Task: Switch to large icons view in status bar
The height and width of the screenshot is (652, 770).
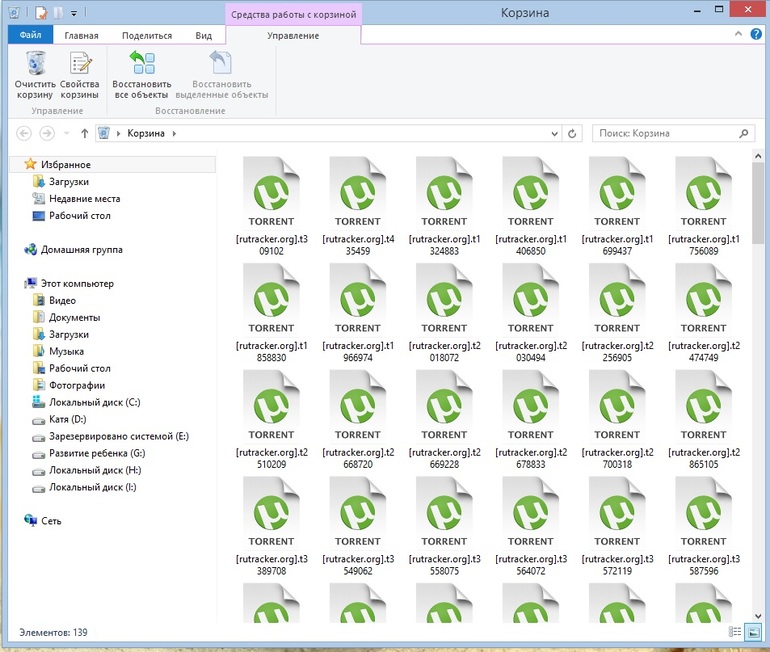Action: pos(753,632)
